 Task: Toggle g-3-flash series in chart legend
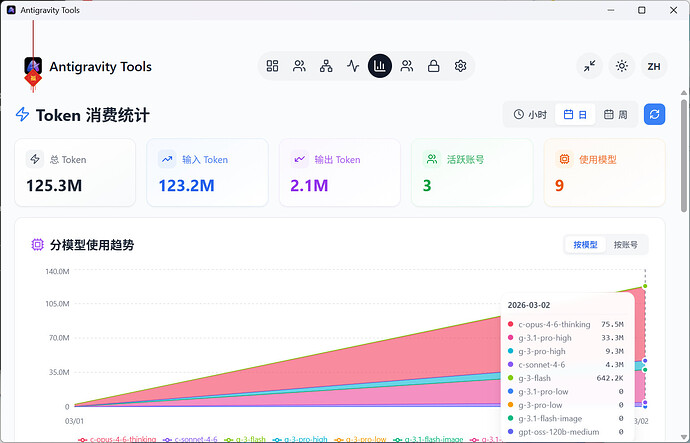point(245,439)
